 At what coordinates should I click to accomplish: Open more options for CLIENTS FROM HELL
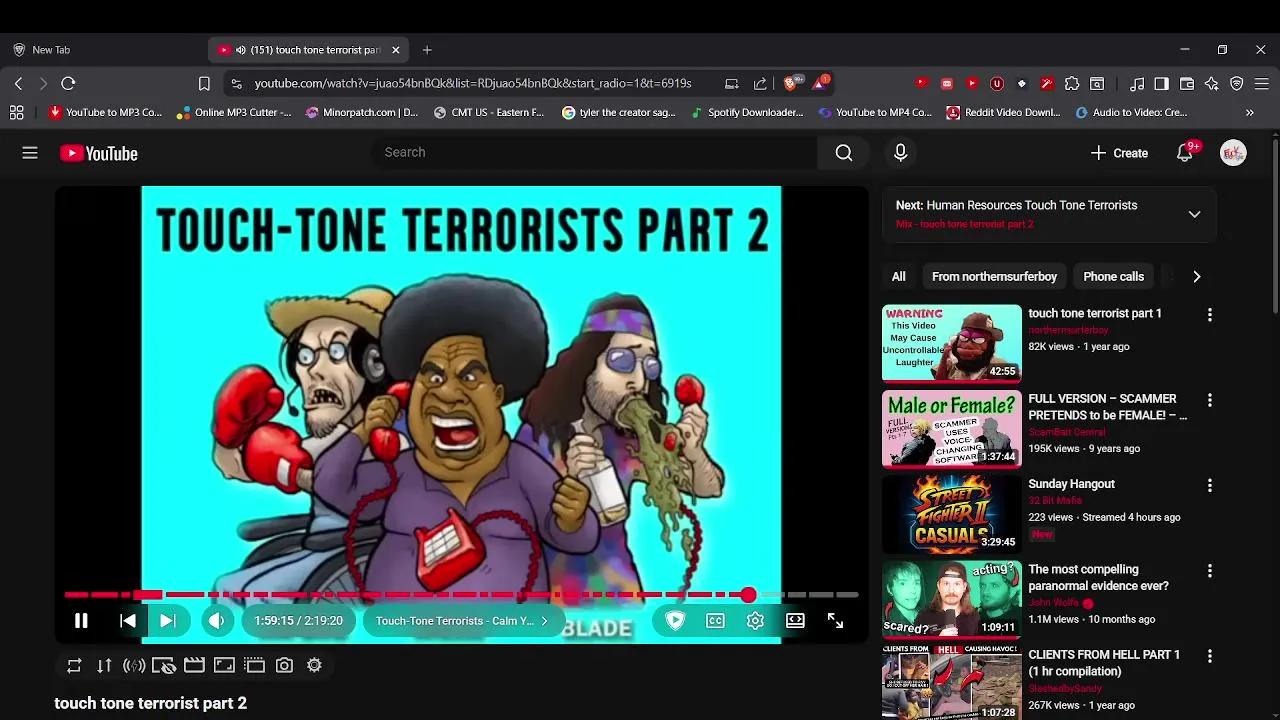coord(1209,657)
